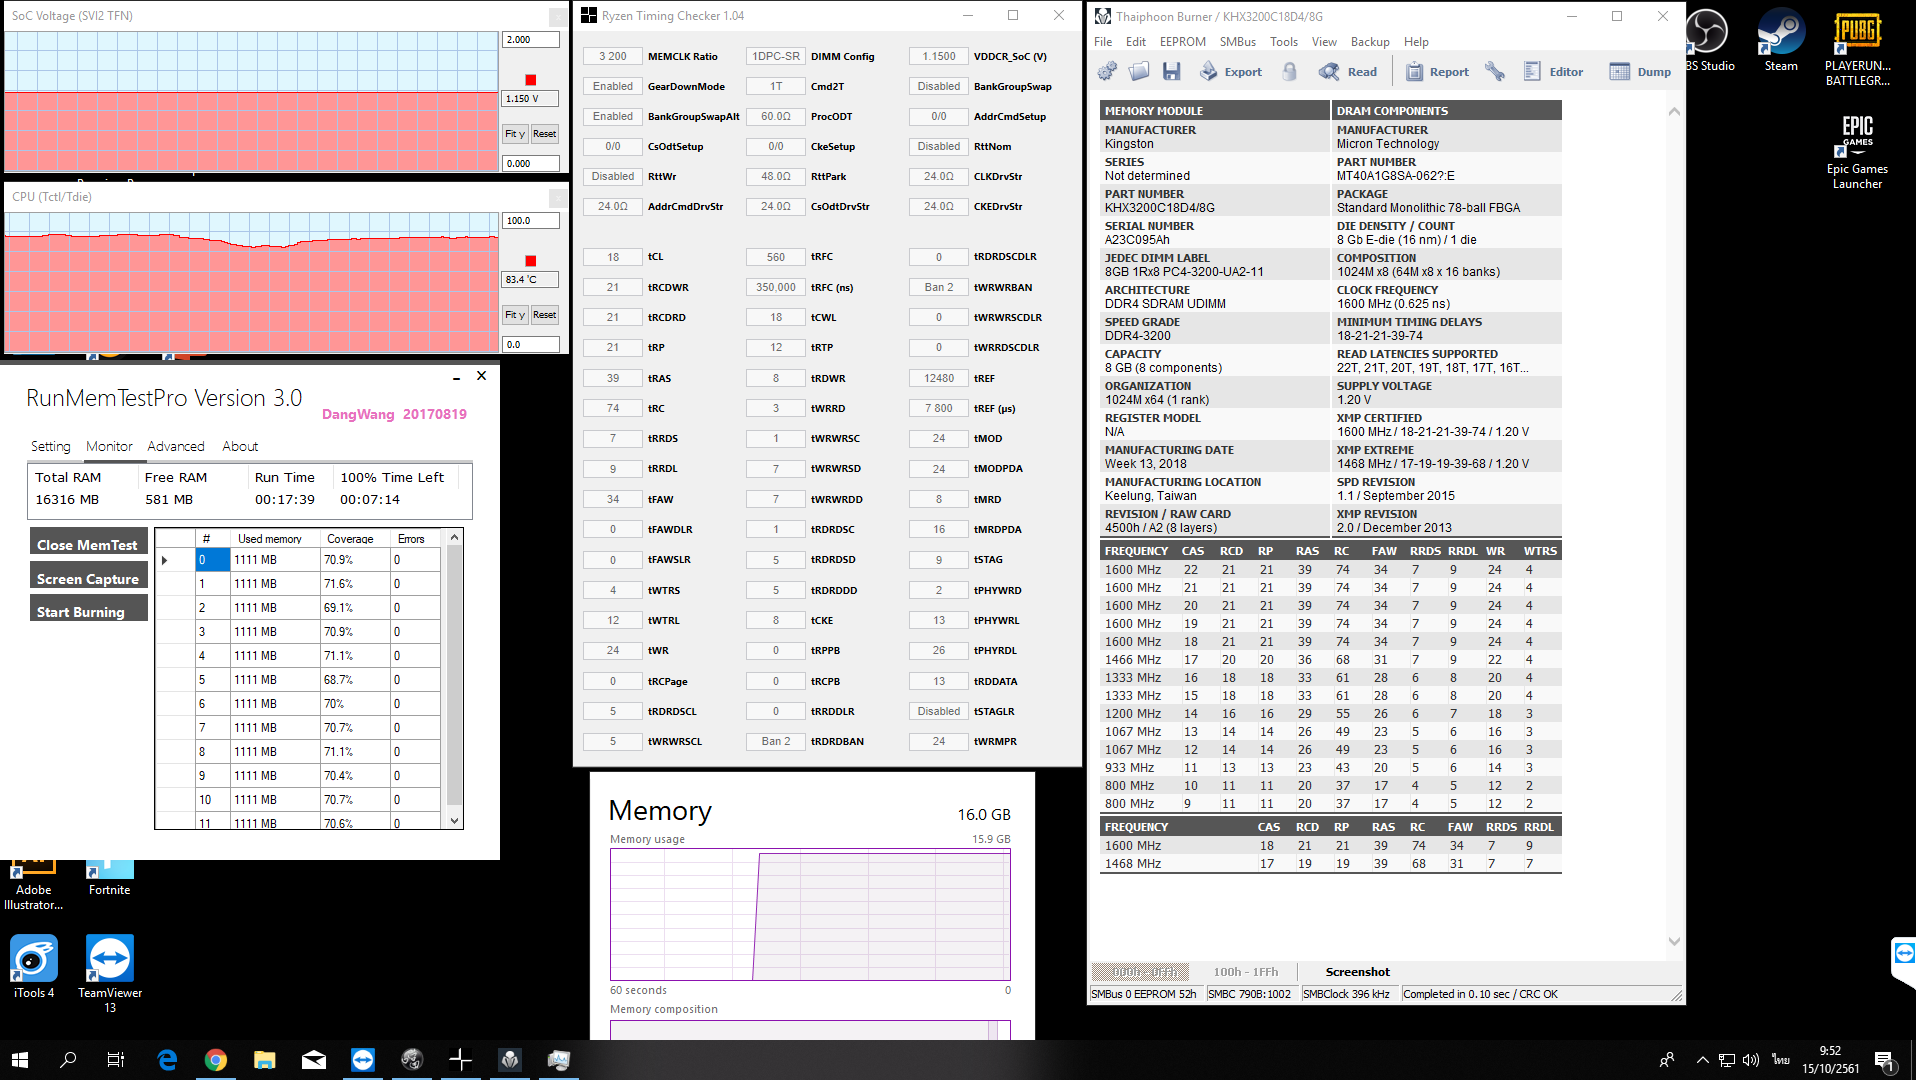Open Adobe Illustrator desktop shortcut
This screenshot has height=1080, width=1916.
(33, 884)
